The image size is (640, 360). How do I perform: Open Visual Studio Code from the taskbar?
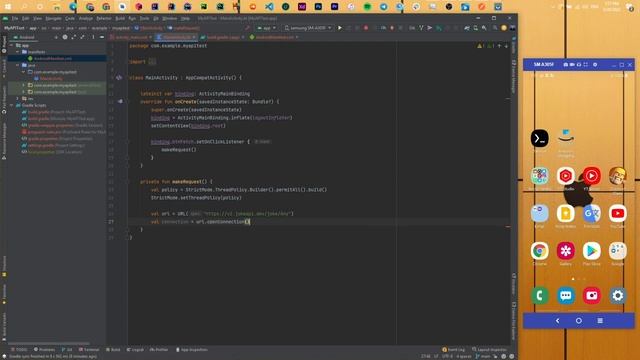pos(269,7)
